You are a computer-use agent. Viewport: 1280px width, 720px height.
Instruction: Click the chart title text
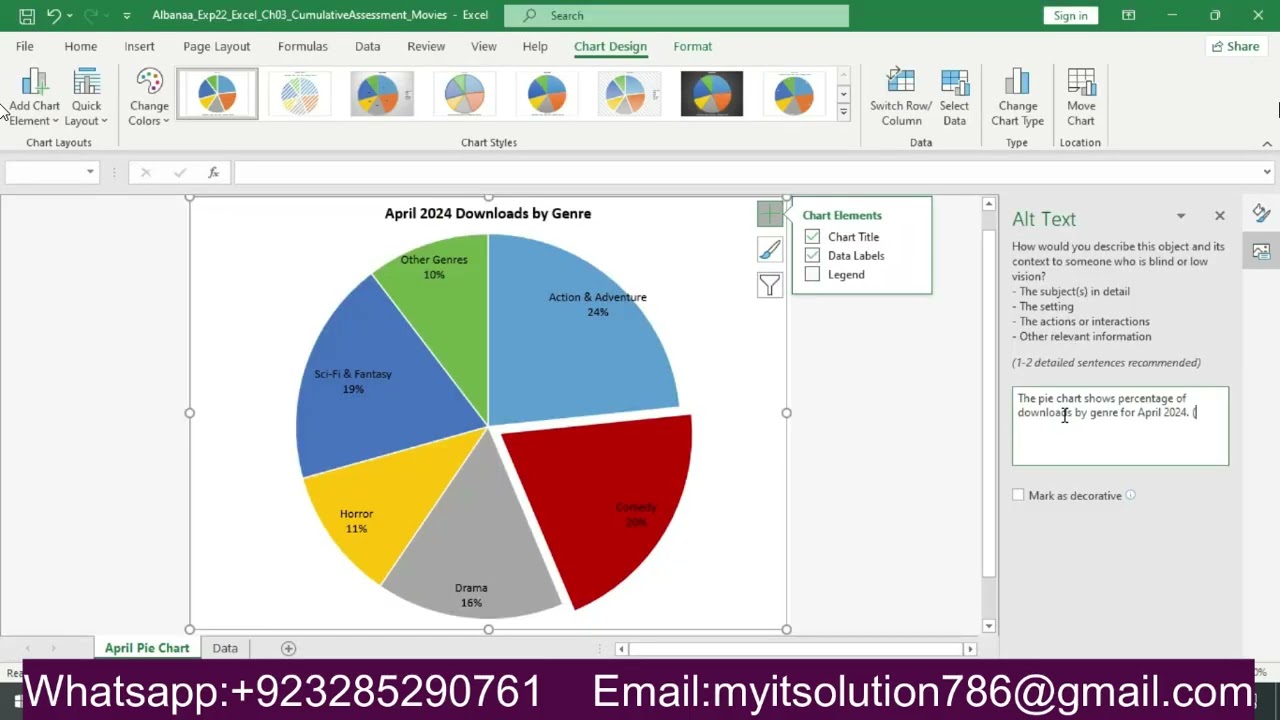pos(488,213)
